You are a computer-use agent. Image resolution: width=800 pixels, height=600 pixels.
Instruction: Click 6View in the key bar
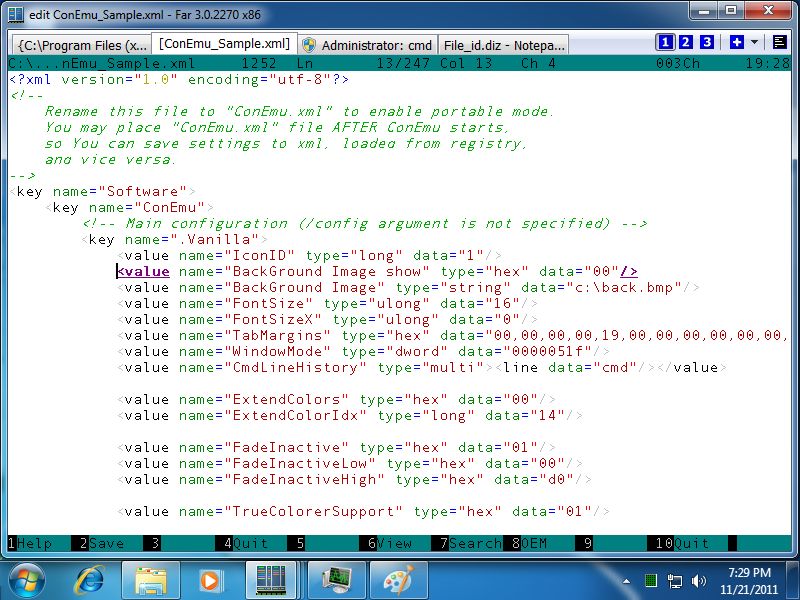click(x=391, y=543)
